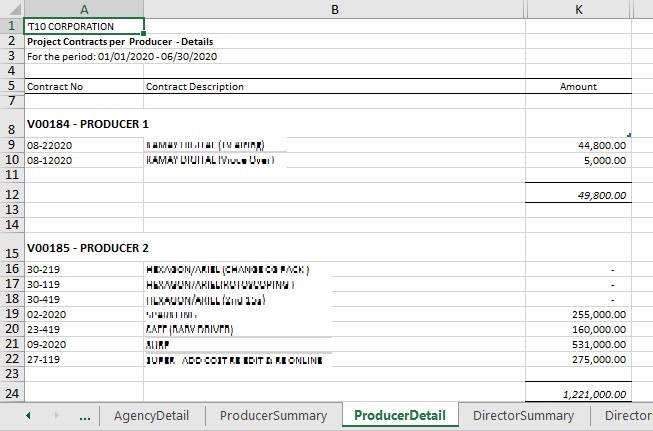Image resolution: width=653 pixels, height=431 pixels.
Task: Open the AgencyDetail sheet tab
Action: (153, 415)
